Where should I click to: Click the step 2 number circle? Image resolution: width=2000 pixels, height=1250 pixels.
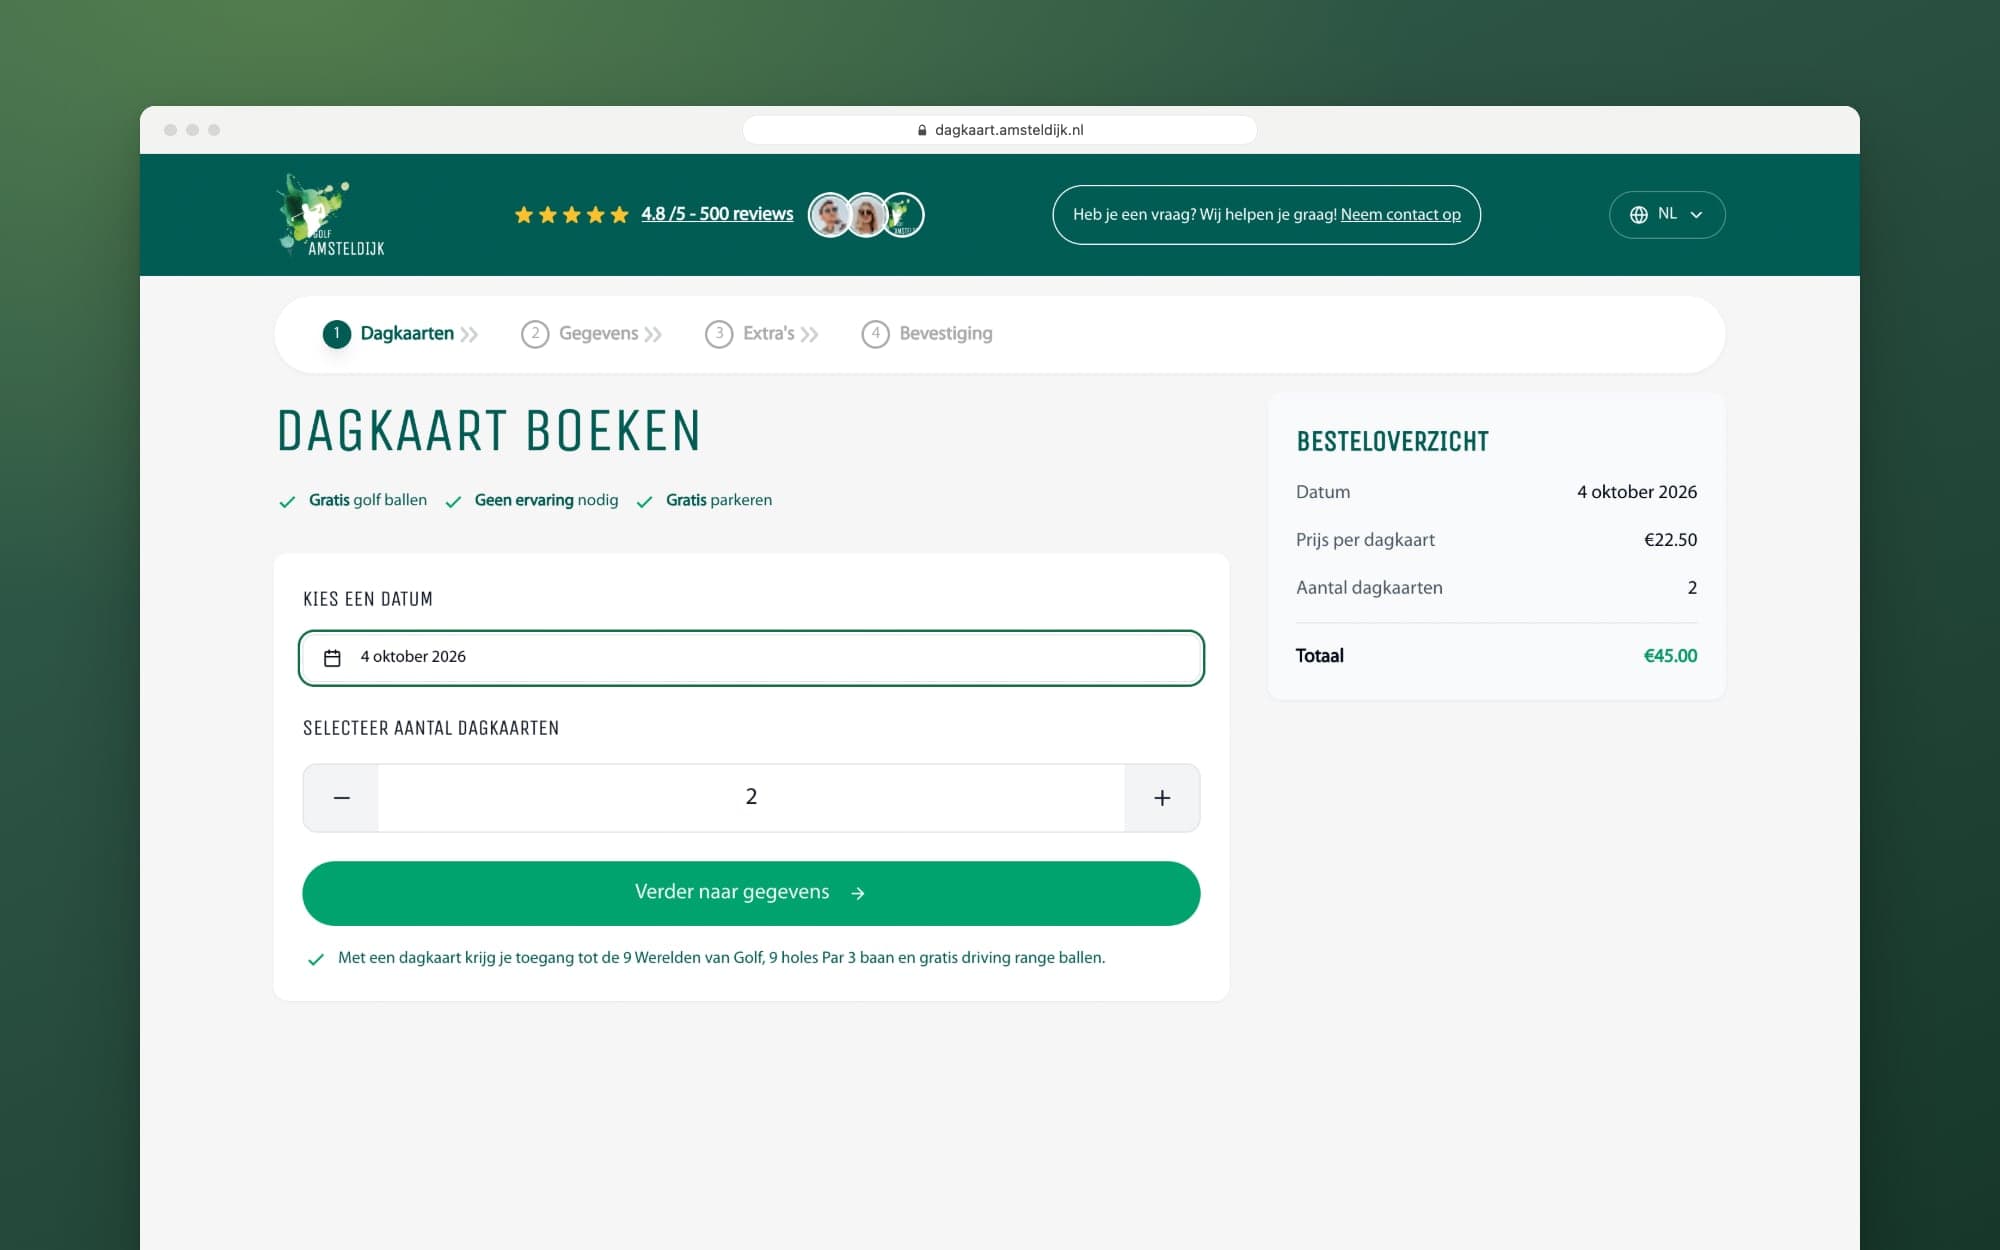(x=535, y=334)
